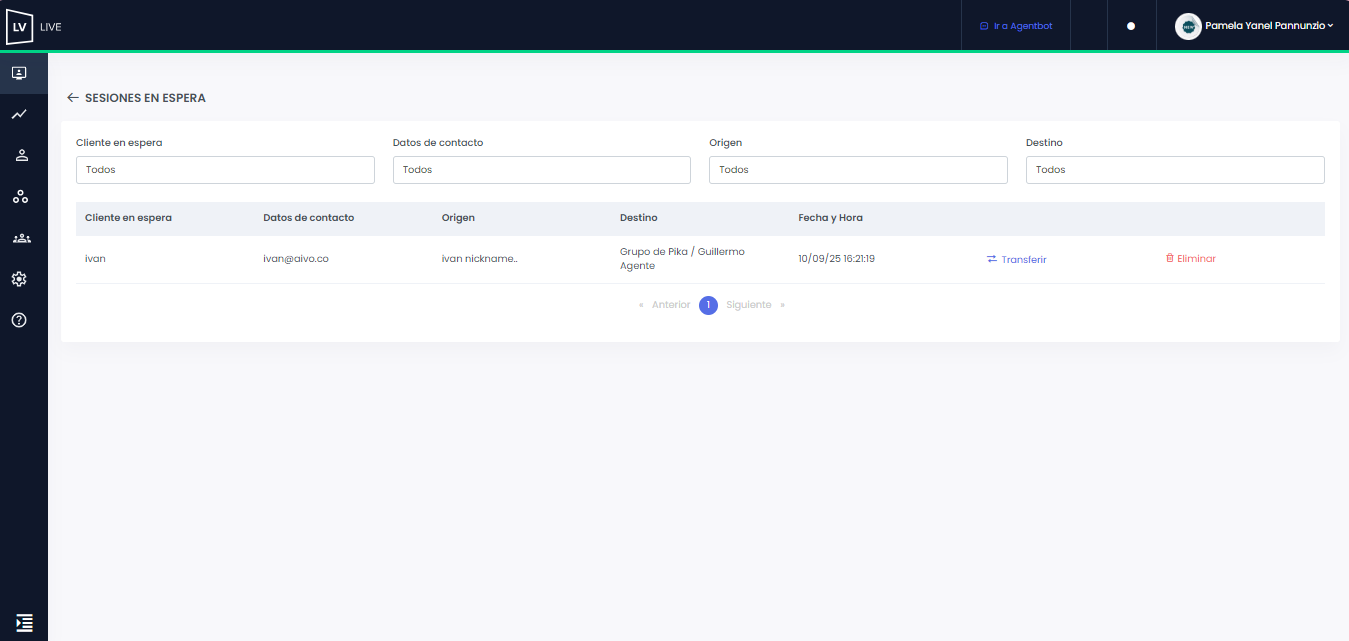Click Eliminar to delete ivan's session

click(1191, 258)
